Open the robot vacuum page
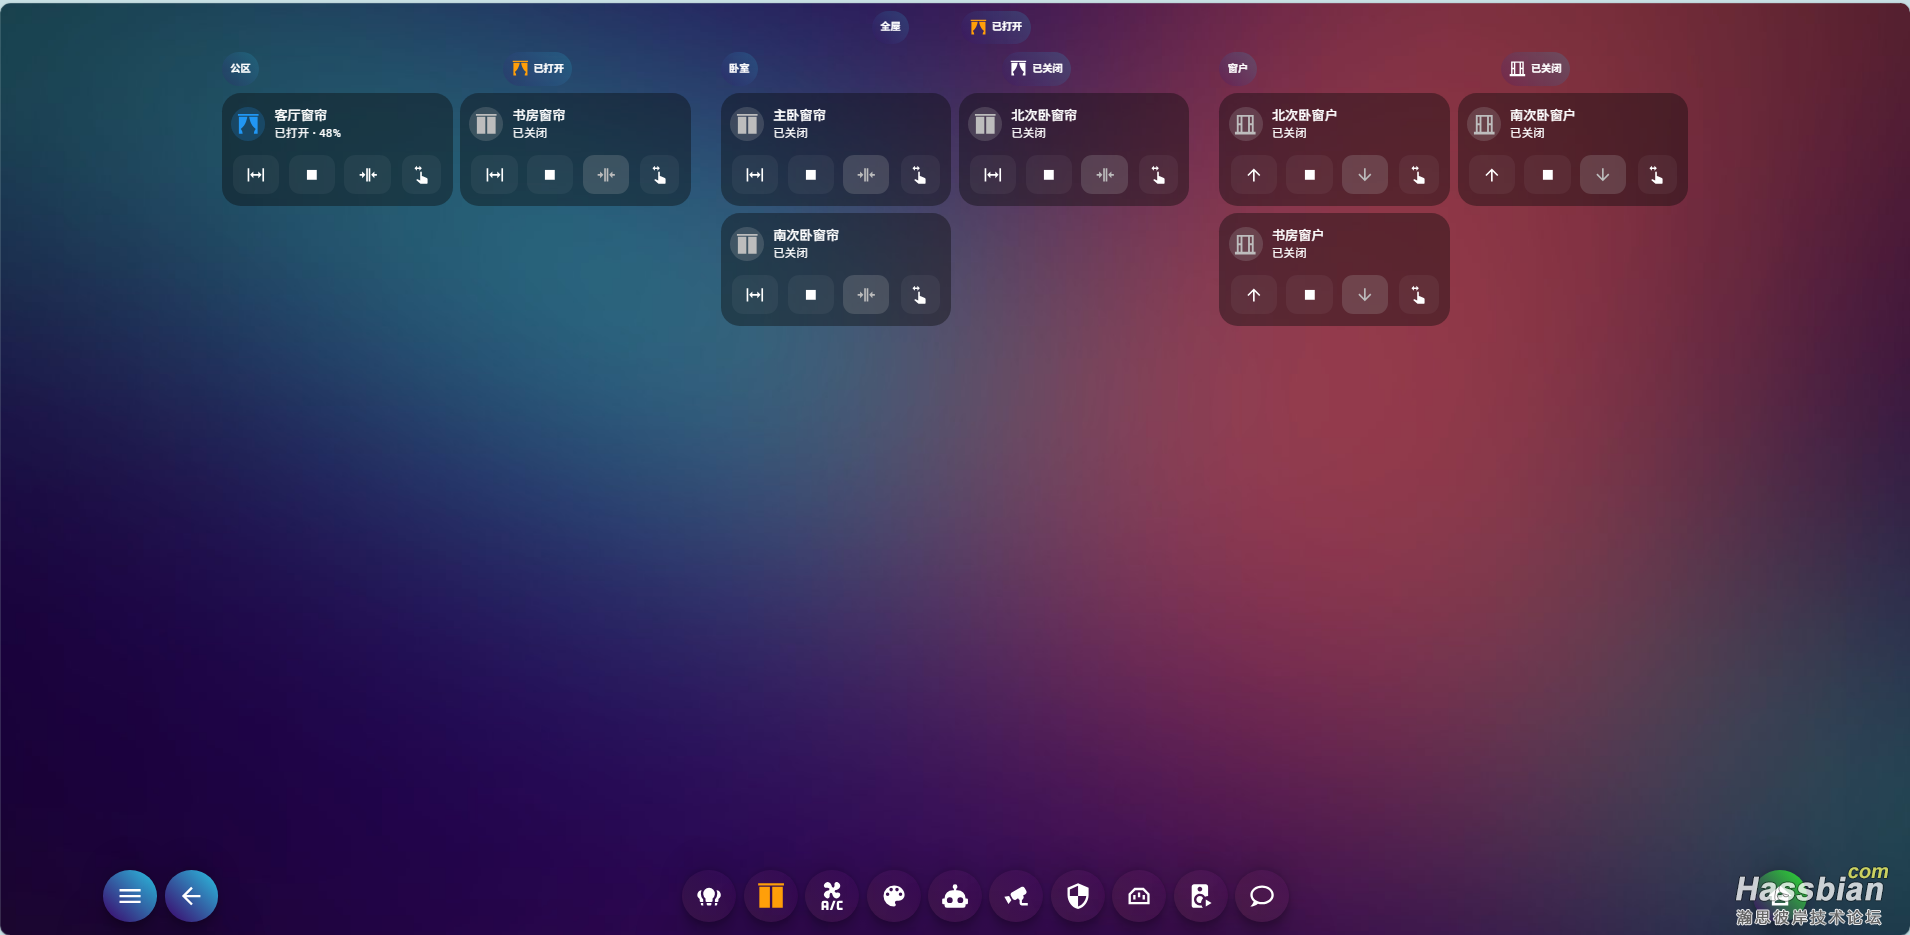The height and width of the screenshot is (935, 1910). pyautogui.click(x=955, y=896)
